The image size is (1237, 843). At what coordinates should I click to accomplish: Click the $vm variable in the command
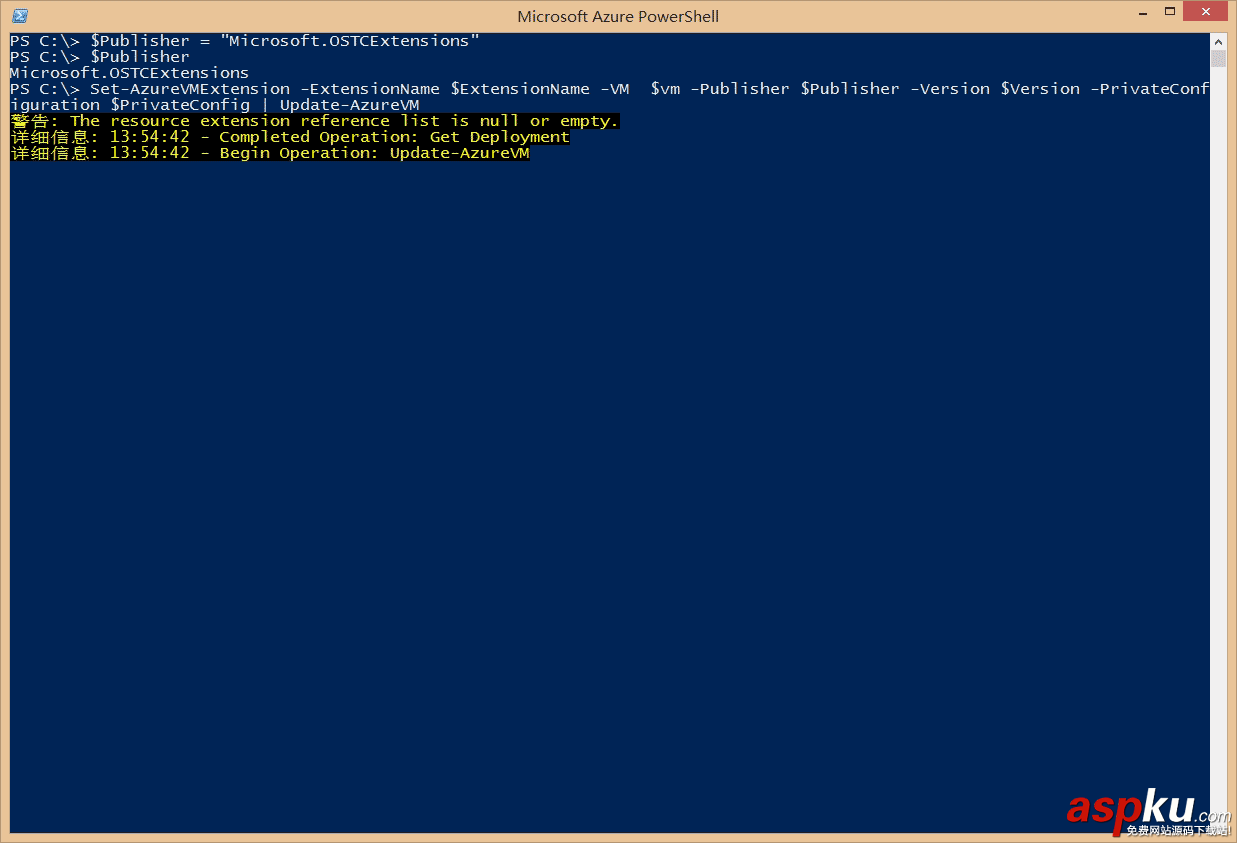(665, 89)
